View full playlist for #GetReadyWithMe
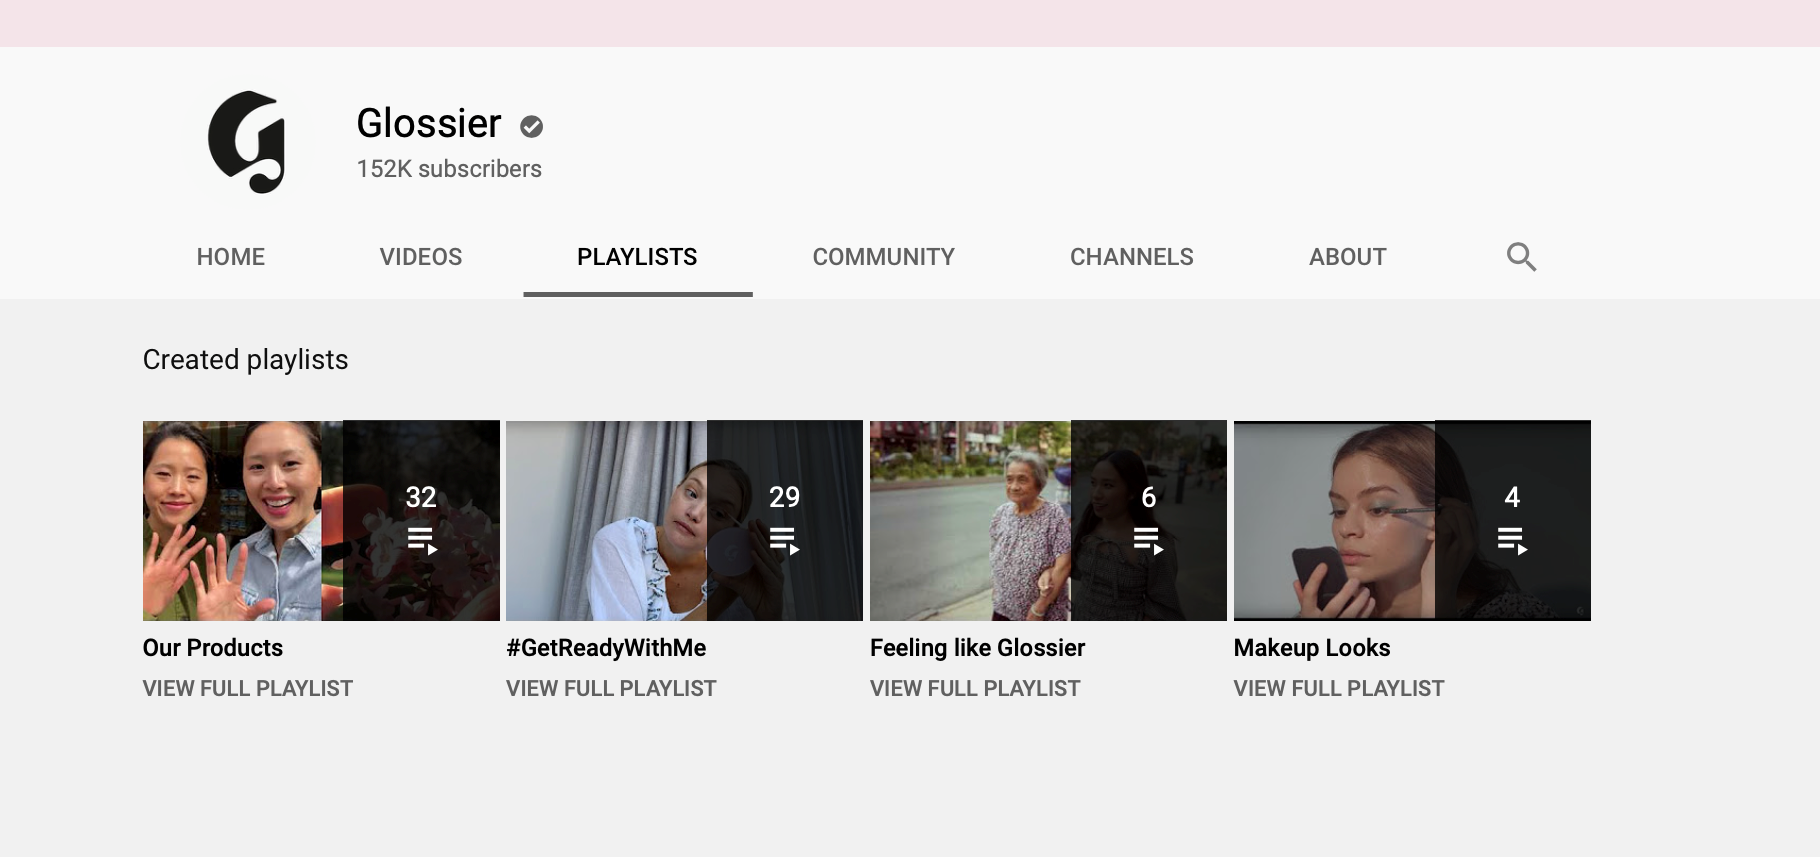The width and height of the screenshot is (1820, 857). [611, 688]
